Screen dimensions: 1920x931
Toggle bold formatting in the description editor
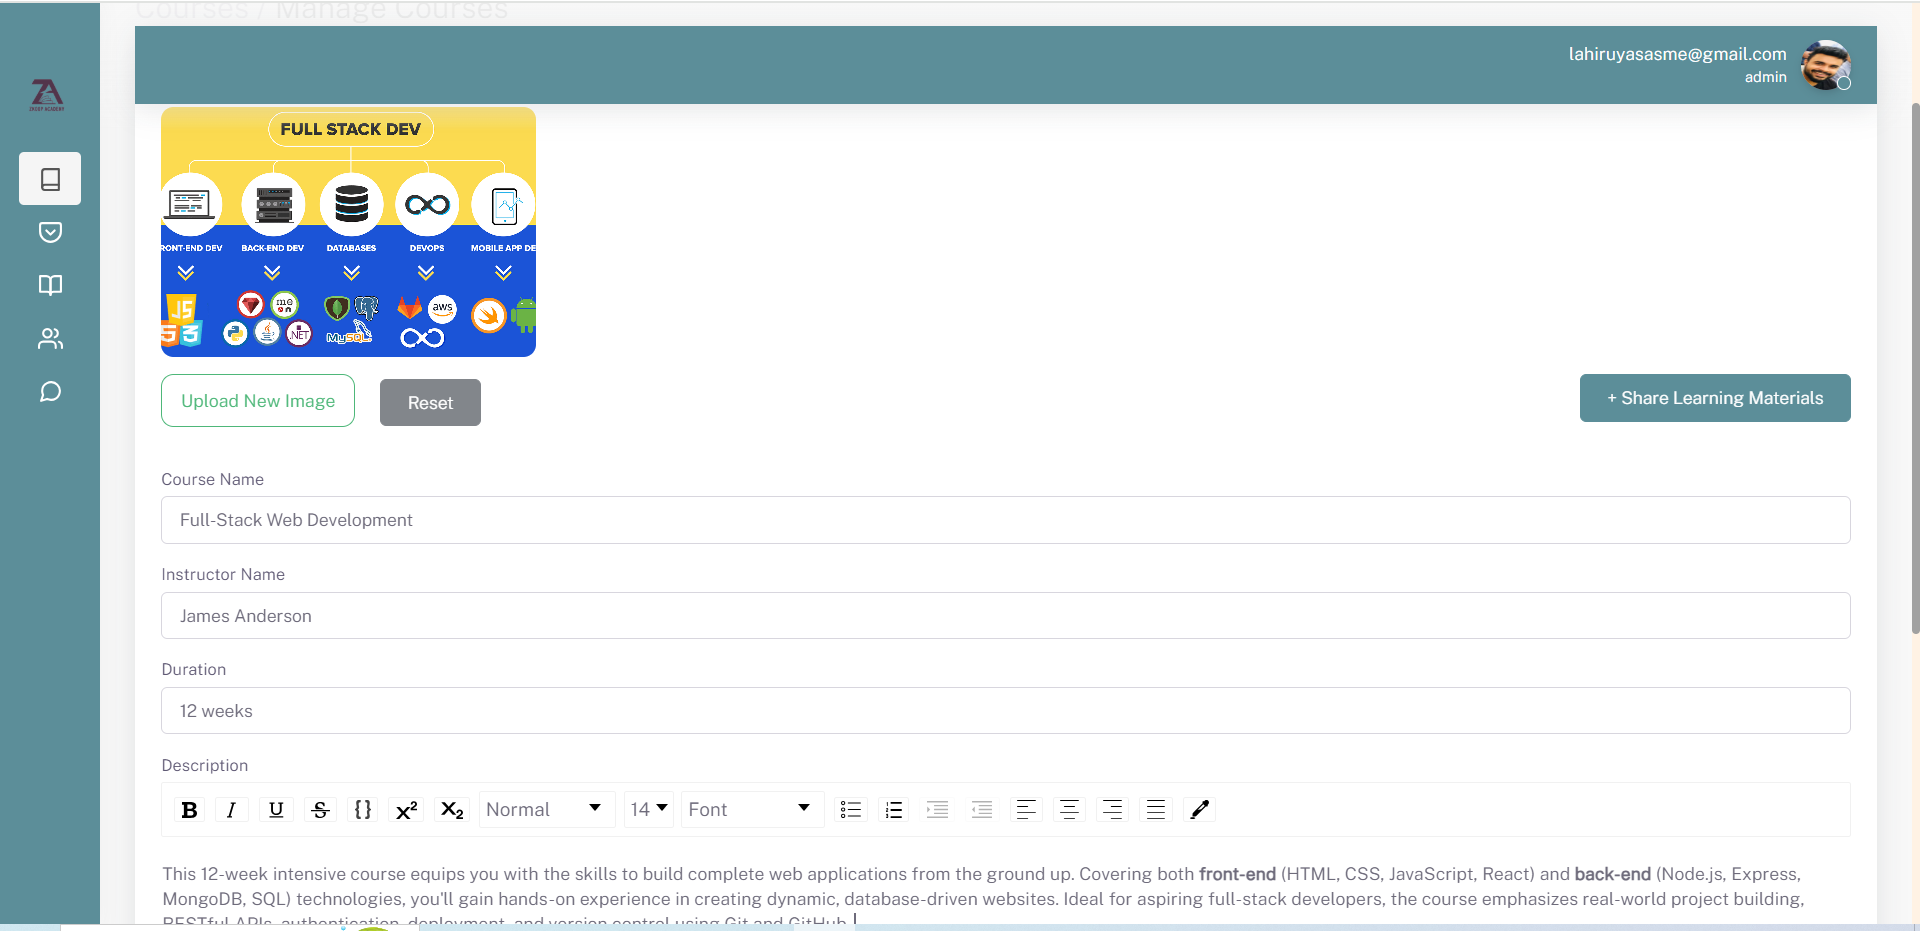(x=189, y=810)
